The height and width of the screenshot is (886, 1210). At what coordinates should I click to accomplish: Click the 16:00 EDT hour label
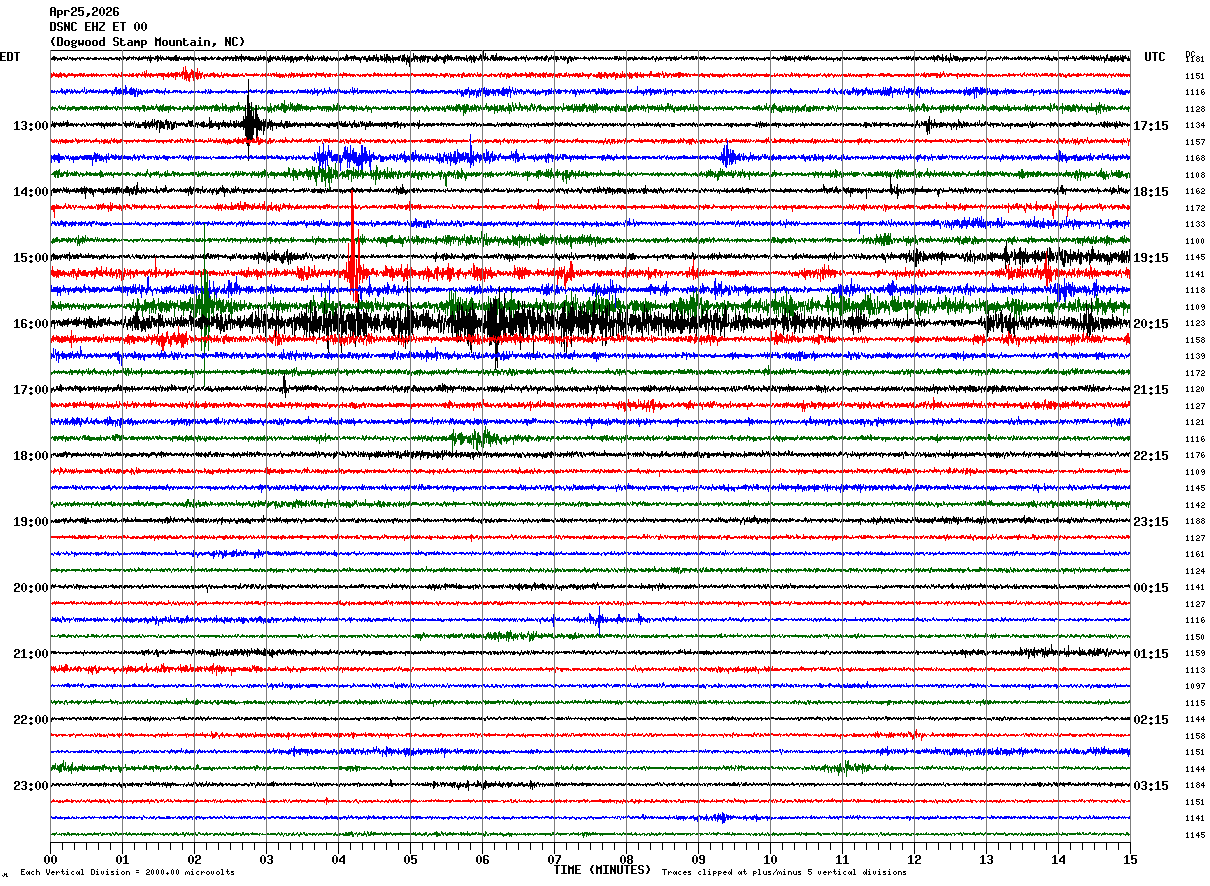click(30, 324)
